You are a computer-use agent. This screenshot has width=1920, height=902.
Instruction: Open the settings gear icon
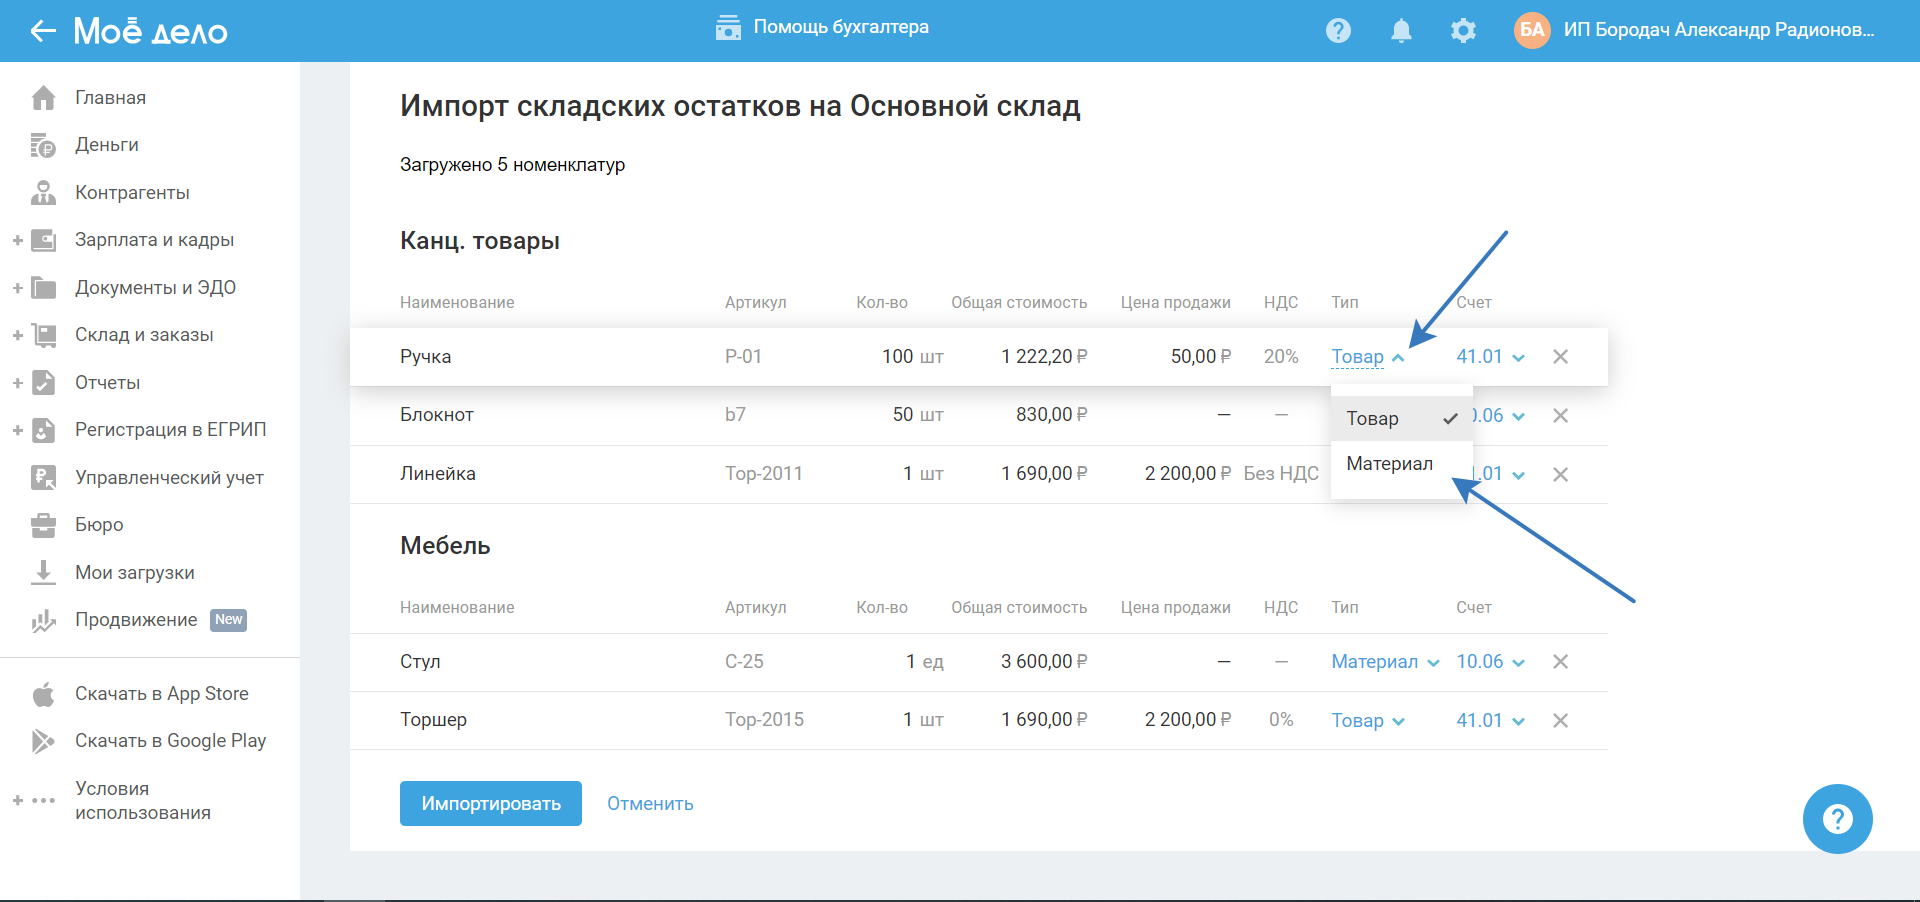(1463, 31)
